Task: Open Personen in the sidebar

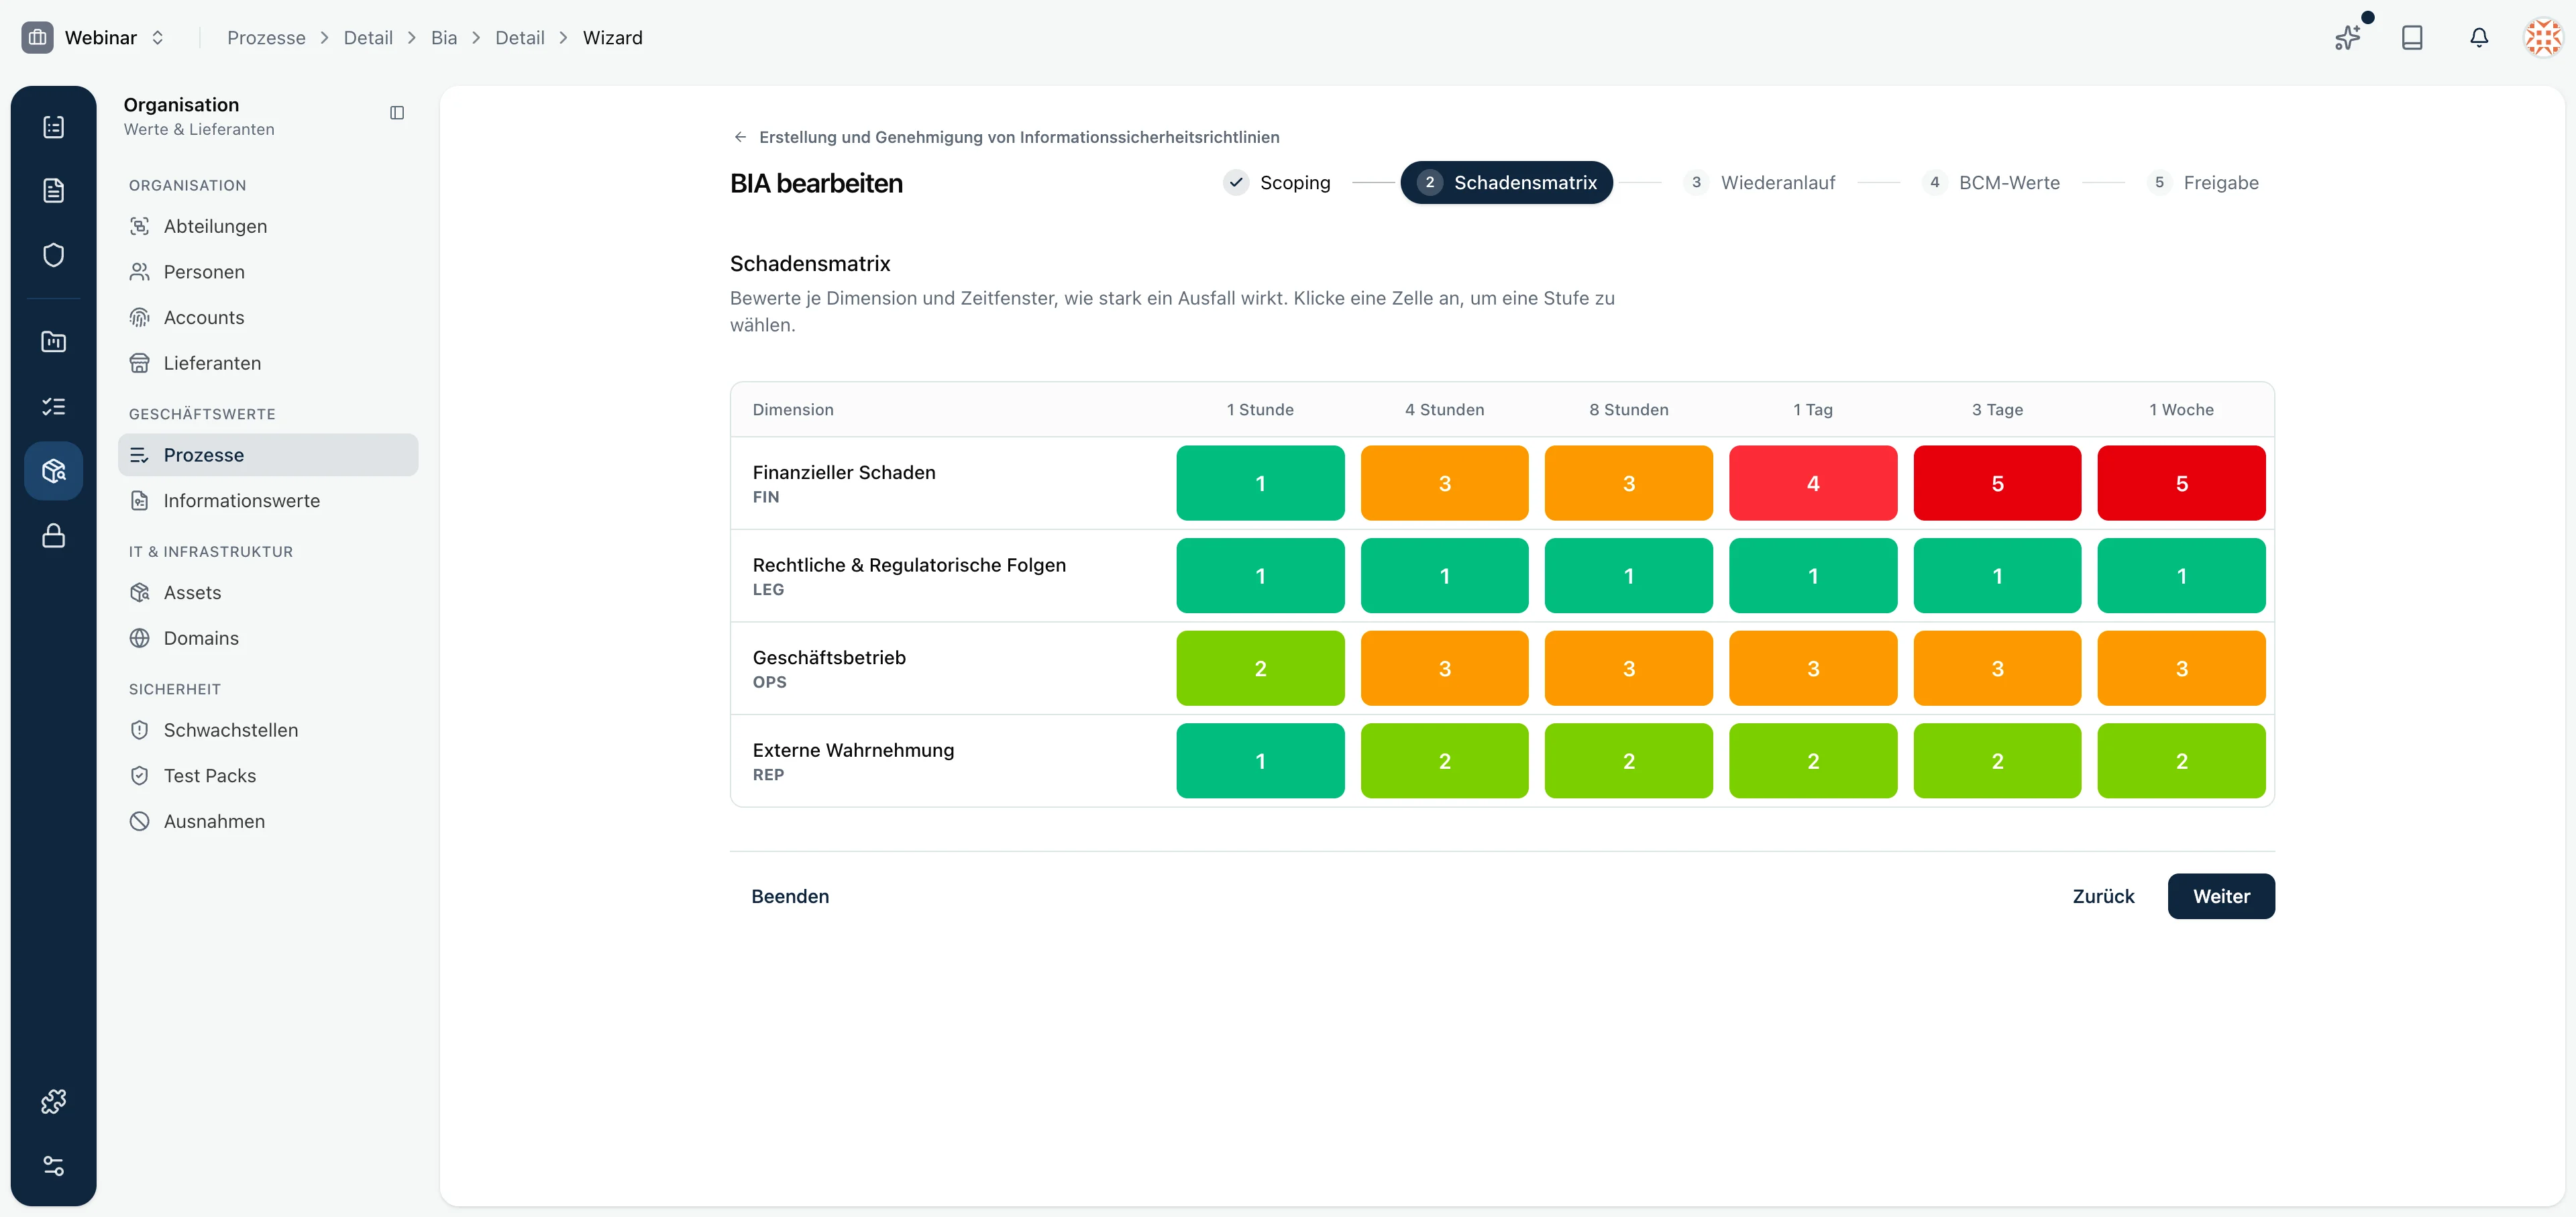Action: pos(268,272)
